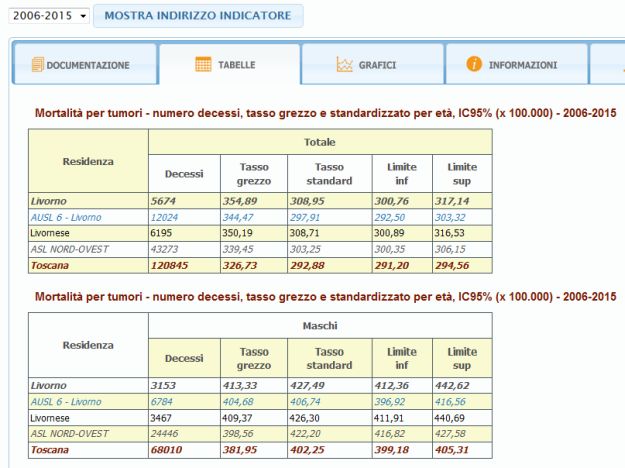The width and height of the screenshot is (625, 468).
Task: Click the Tabelle tab grid icon
Action: (x=203, y=65)
